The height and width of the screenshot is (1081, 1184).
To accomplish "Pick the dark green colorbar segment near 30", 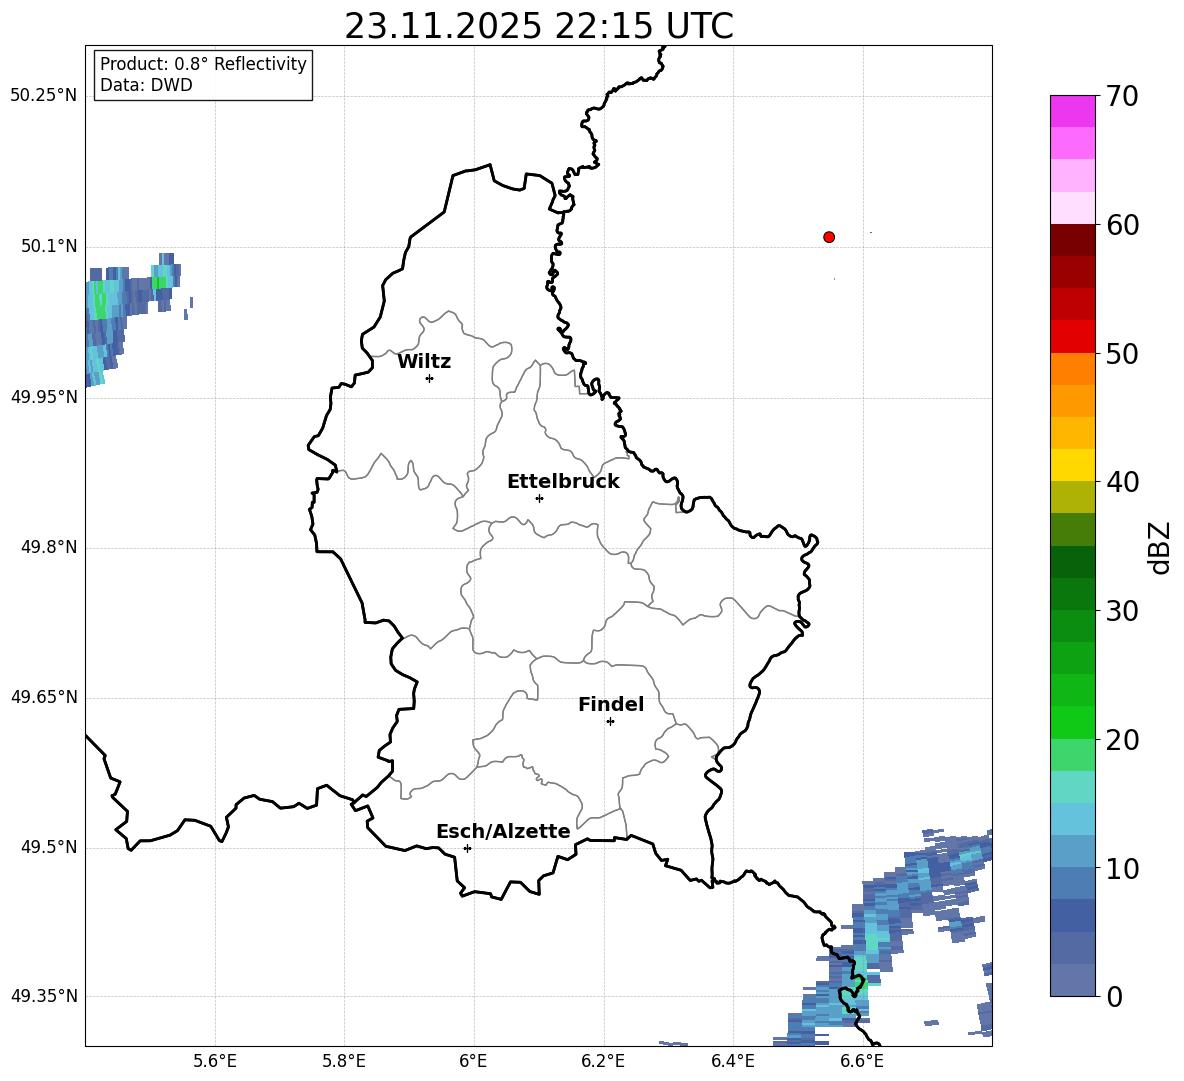I will pos(1072,594).
